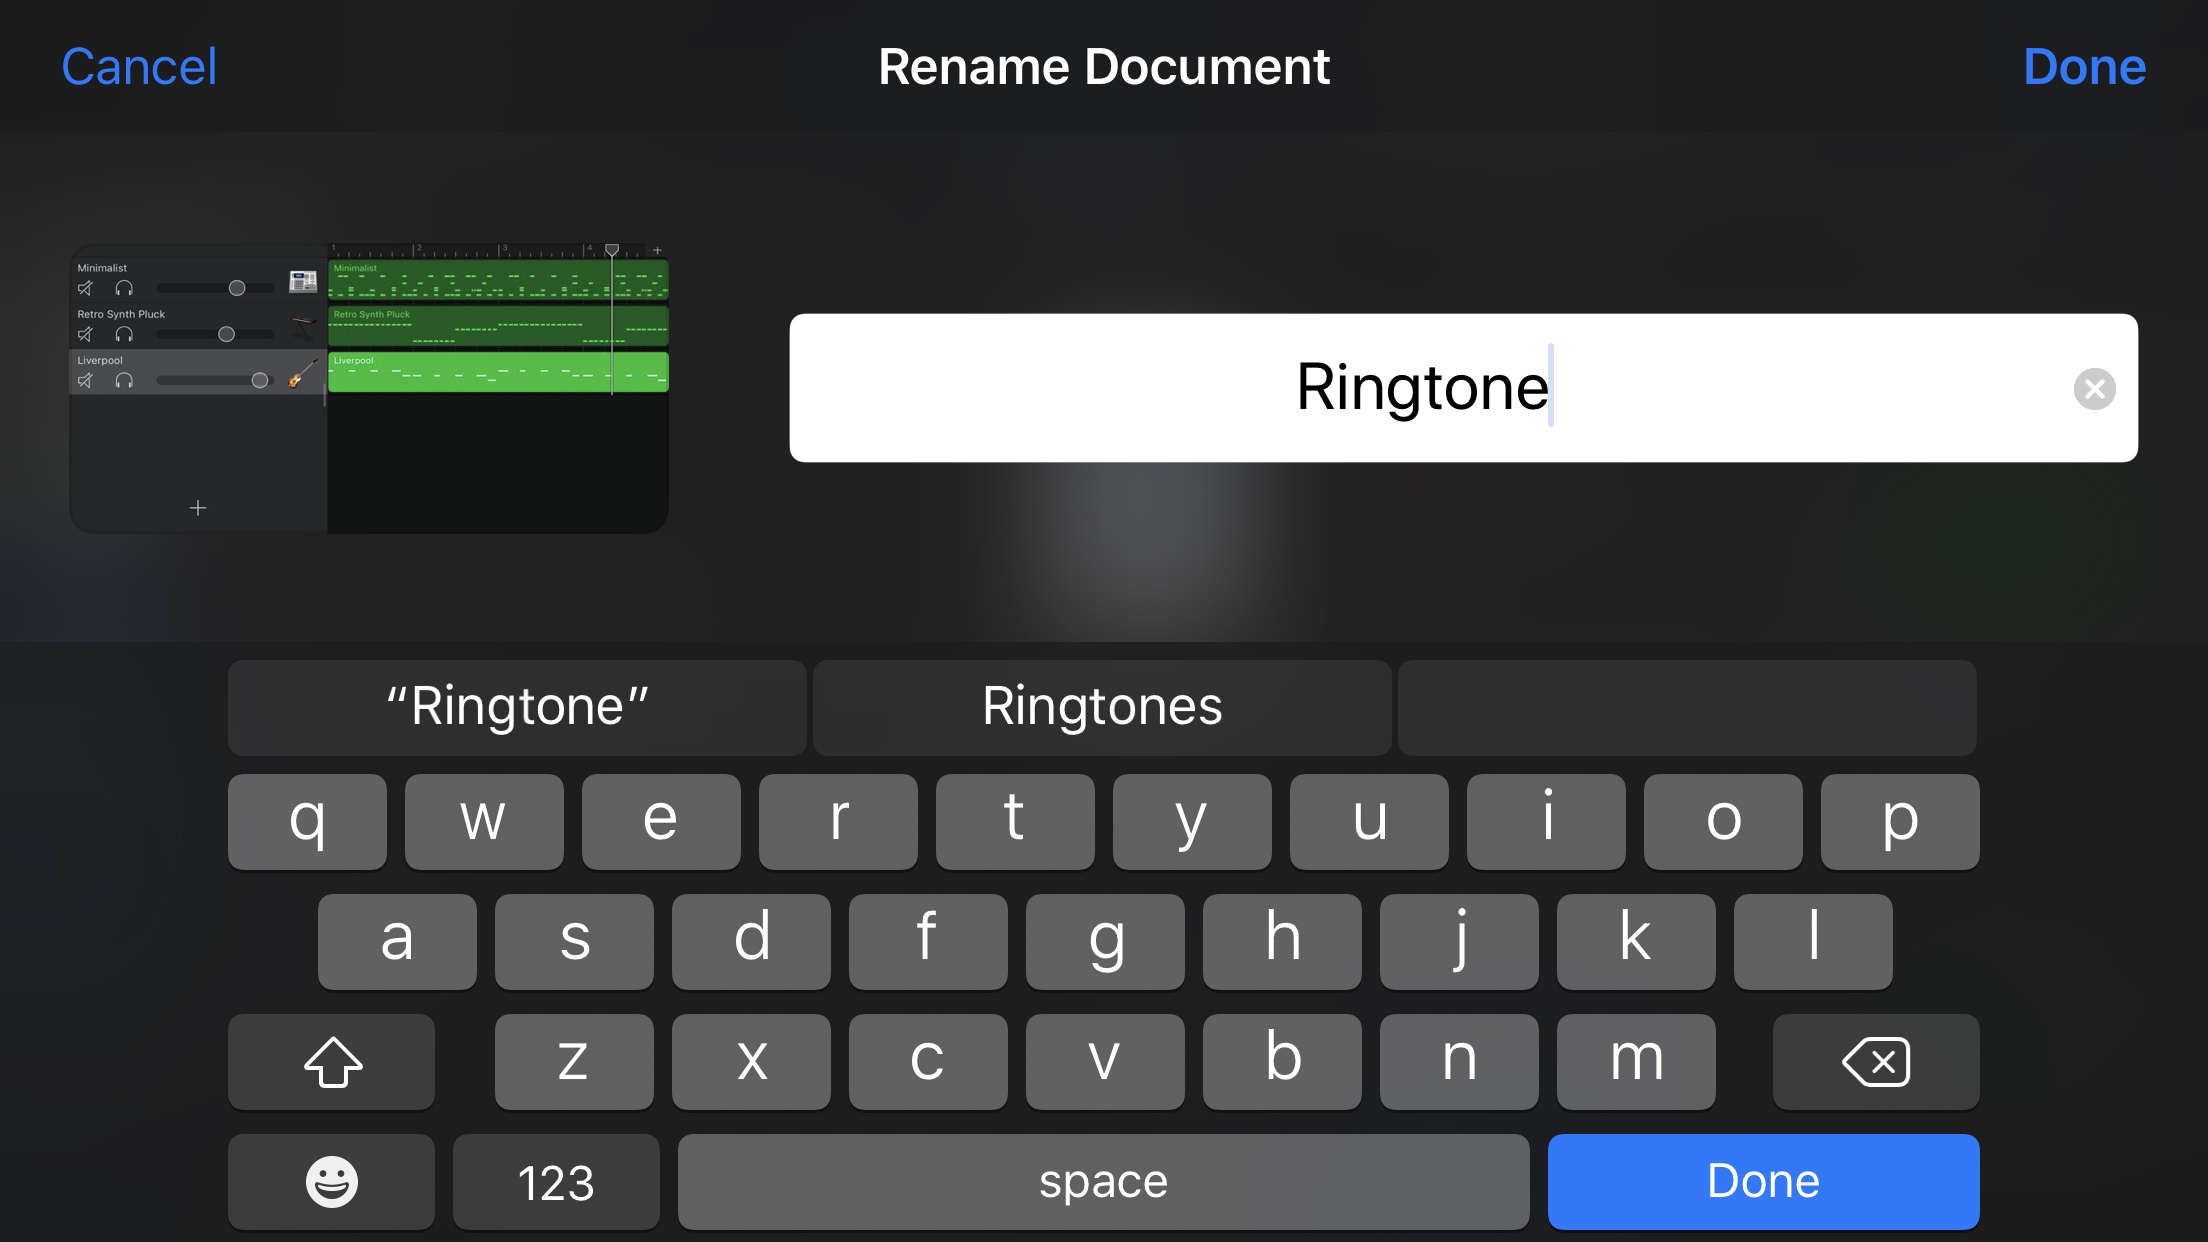Image resolution: width=2208 pixels, height=1242 pixels.
Task: Mute the Liverpool track
Action: [86, 380]
